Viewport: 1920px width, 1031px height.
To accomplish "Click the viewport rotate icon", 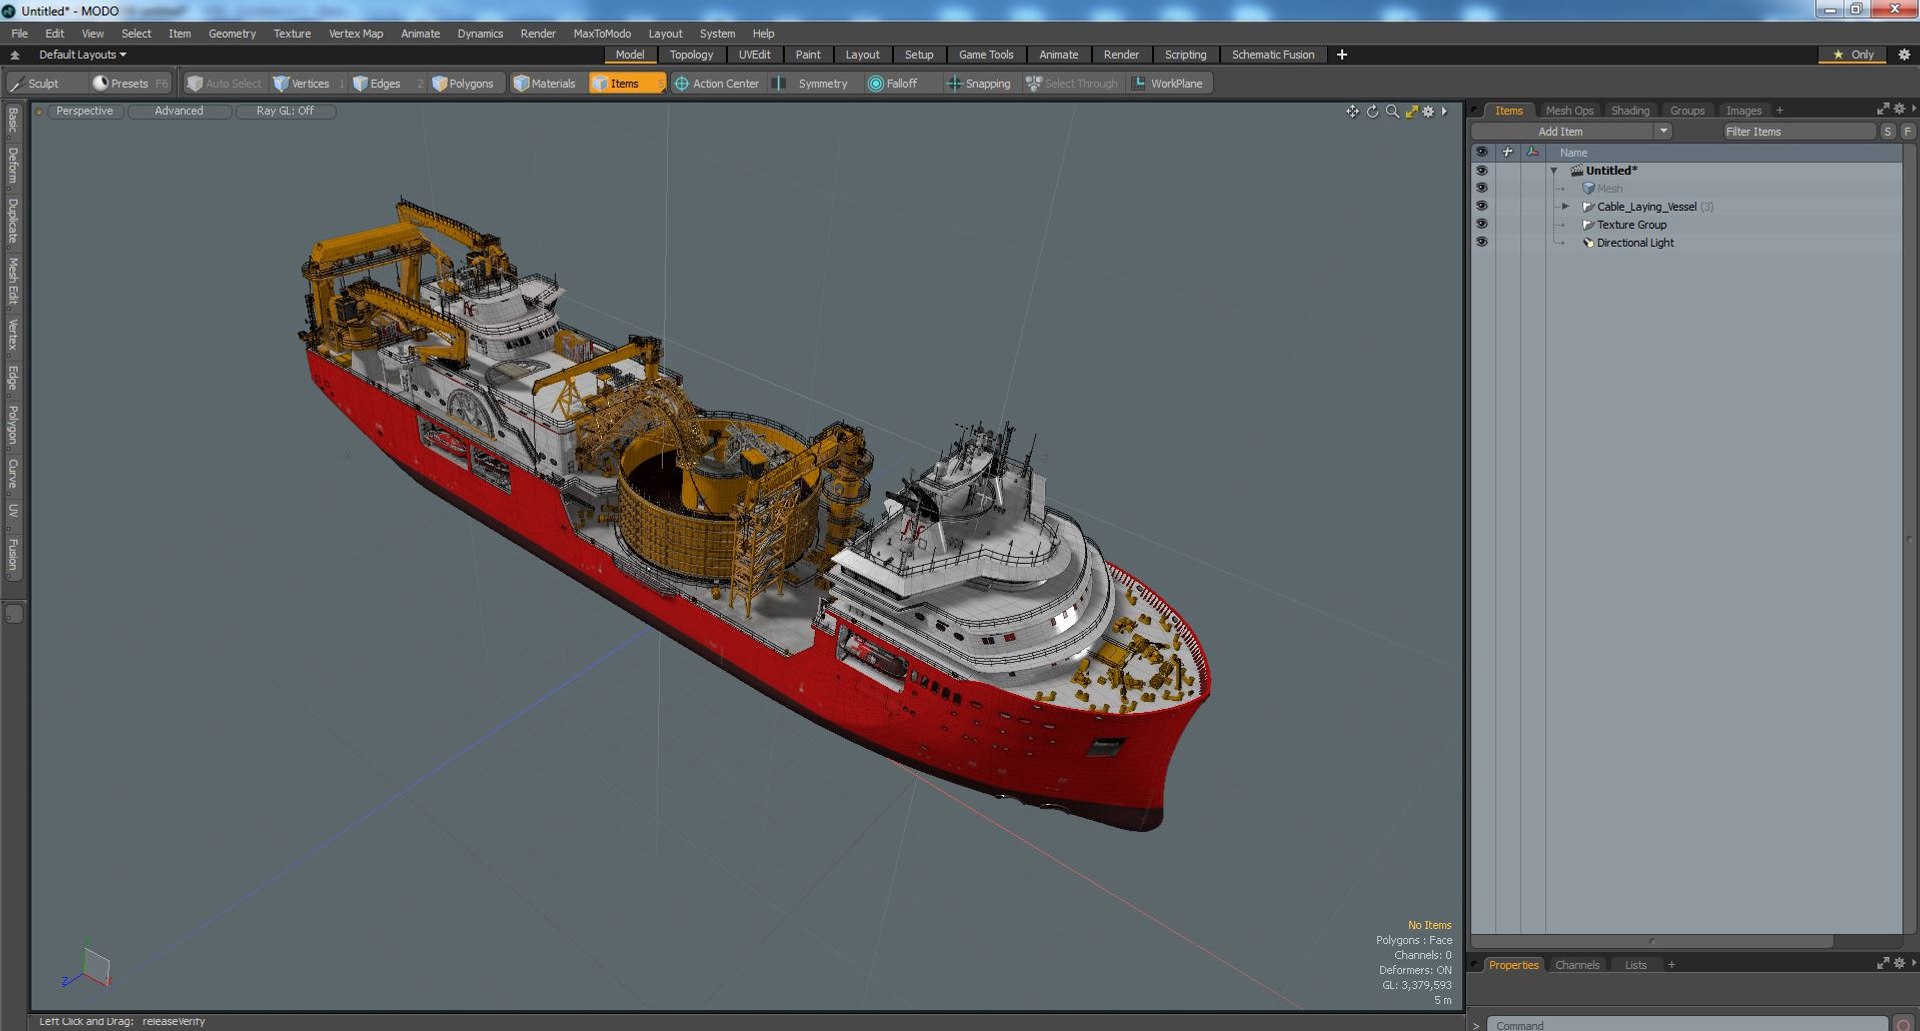I will 1372,111.
